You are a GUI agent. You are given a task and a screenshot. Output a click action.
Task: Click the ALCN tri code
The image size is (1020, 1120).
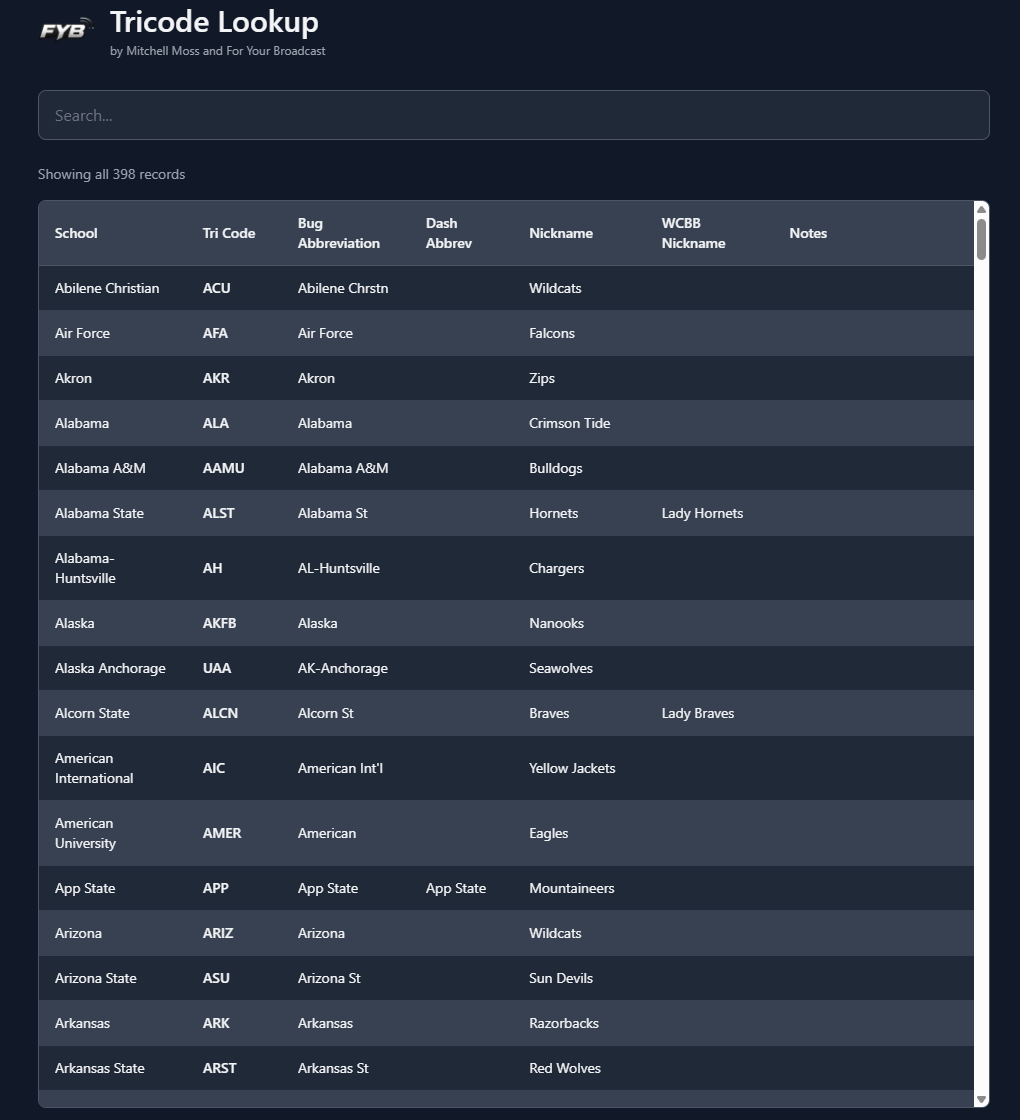coord(220,713)
